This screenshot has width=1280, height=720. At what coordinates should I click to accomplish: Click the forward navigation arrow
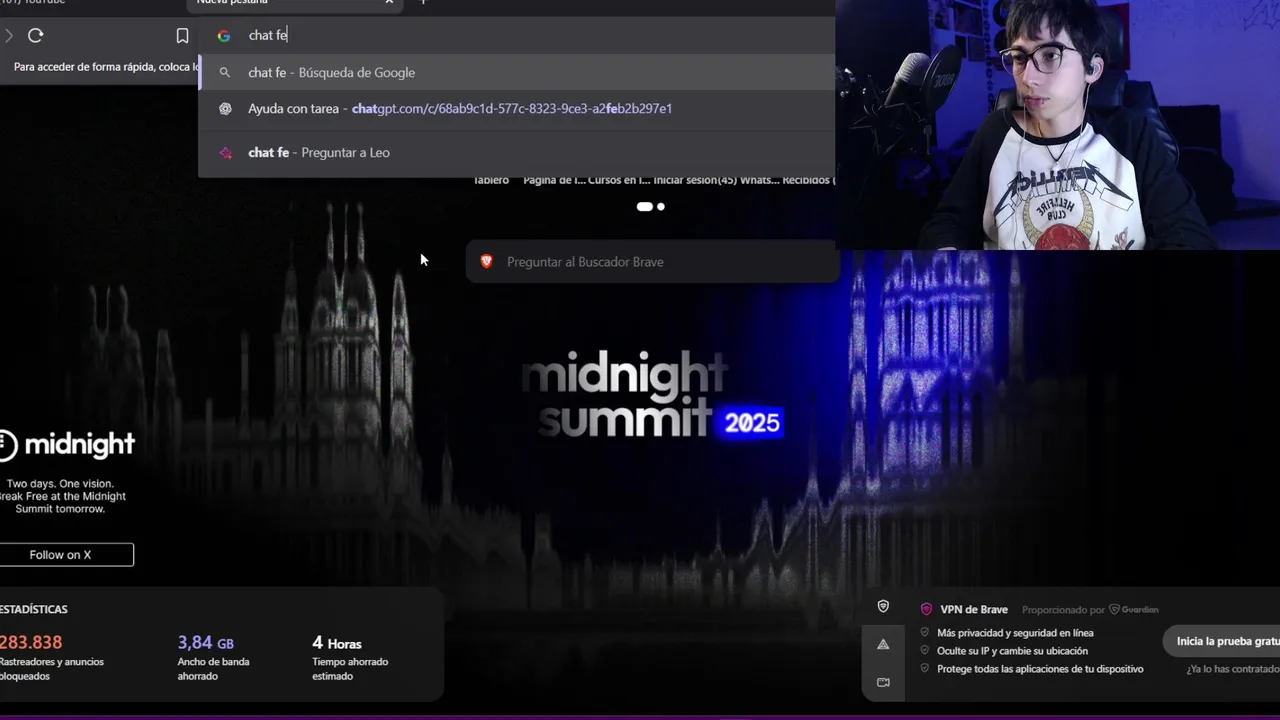8,36
